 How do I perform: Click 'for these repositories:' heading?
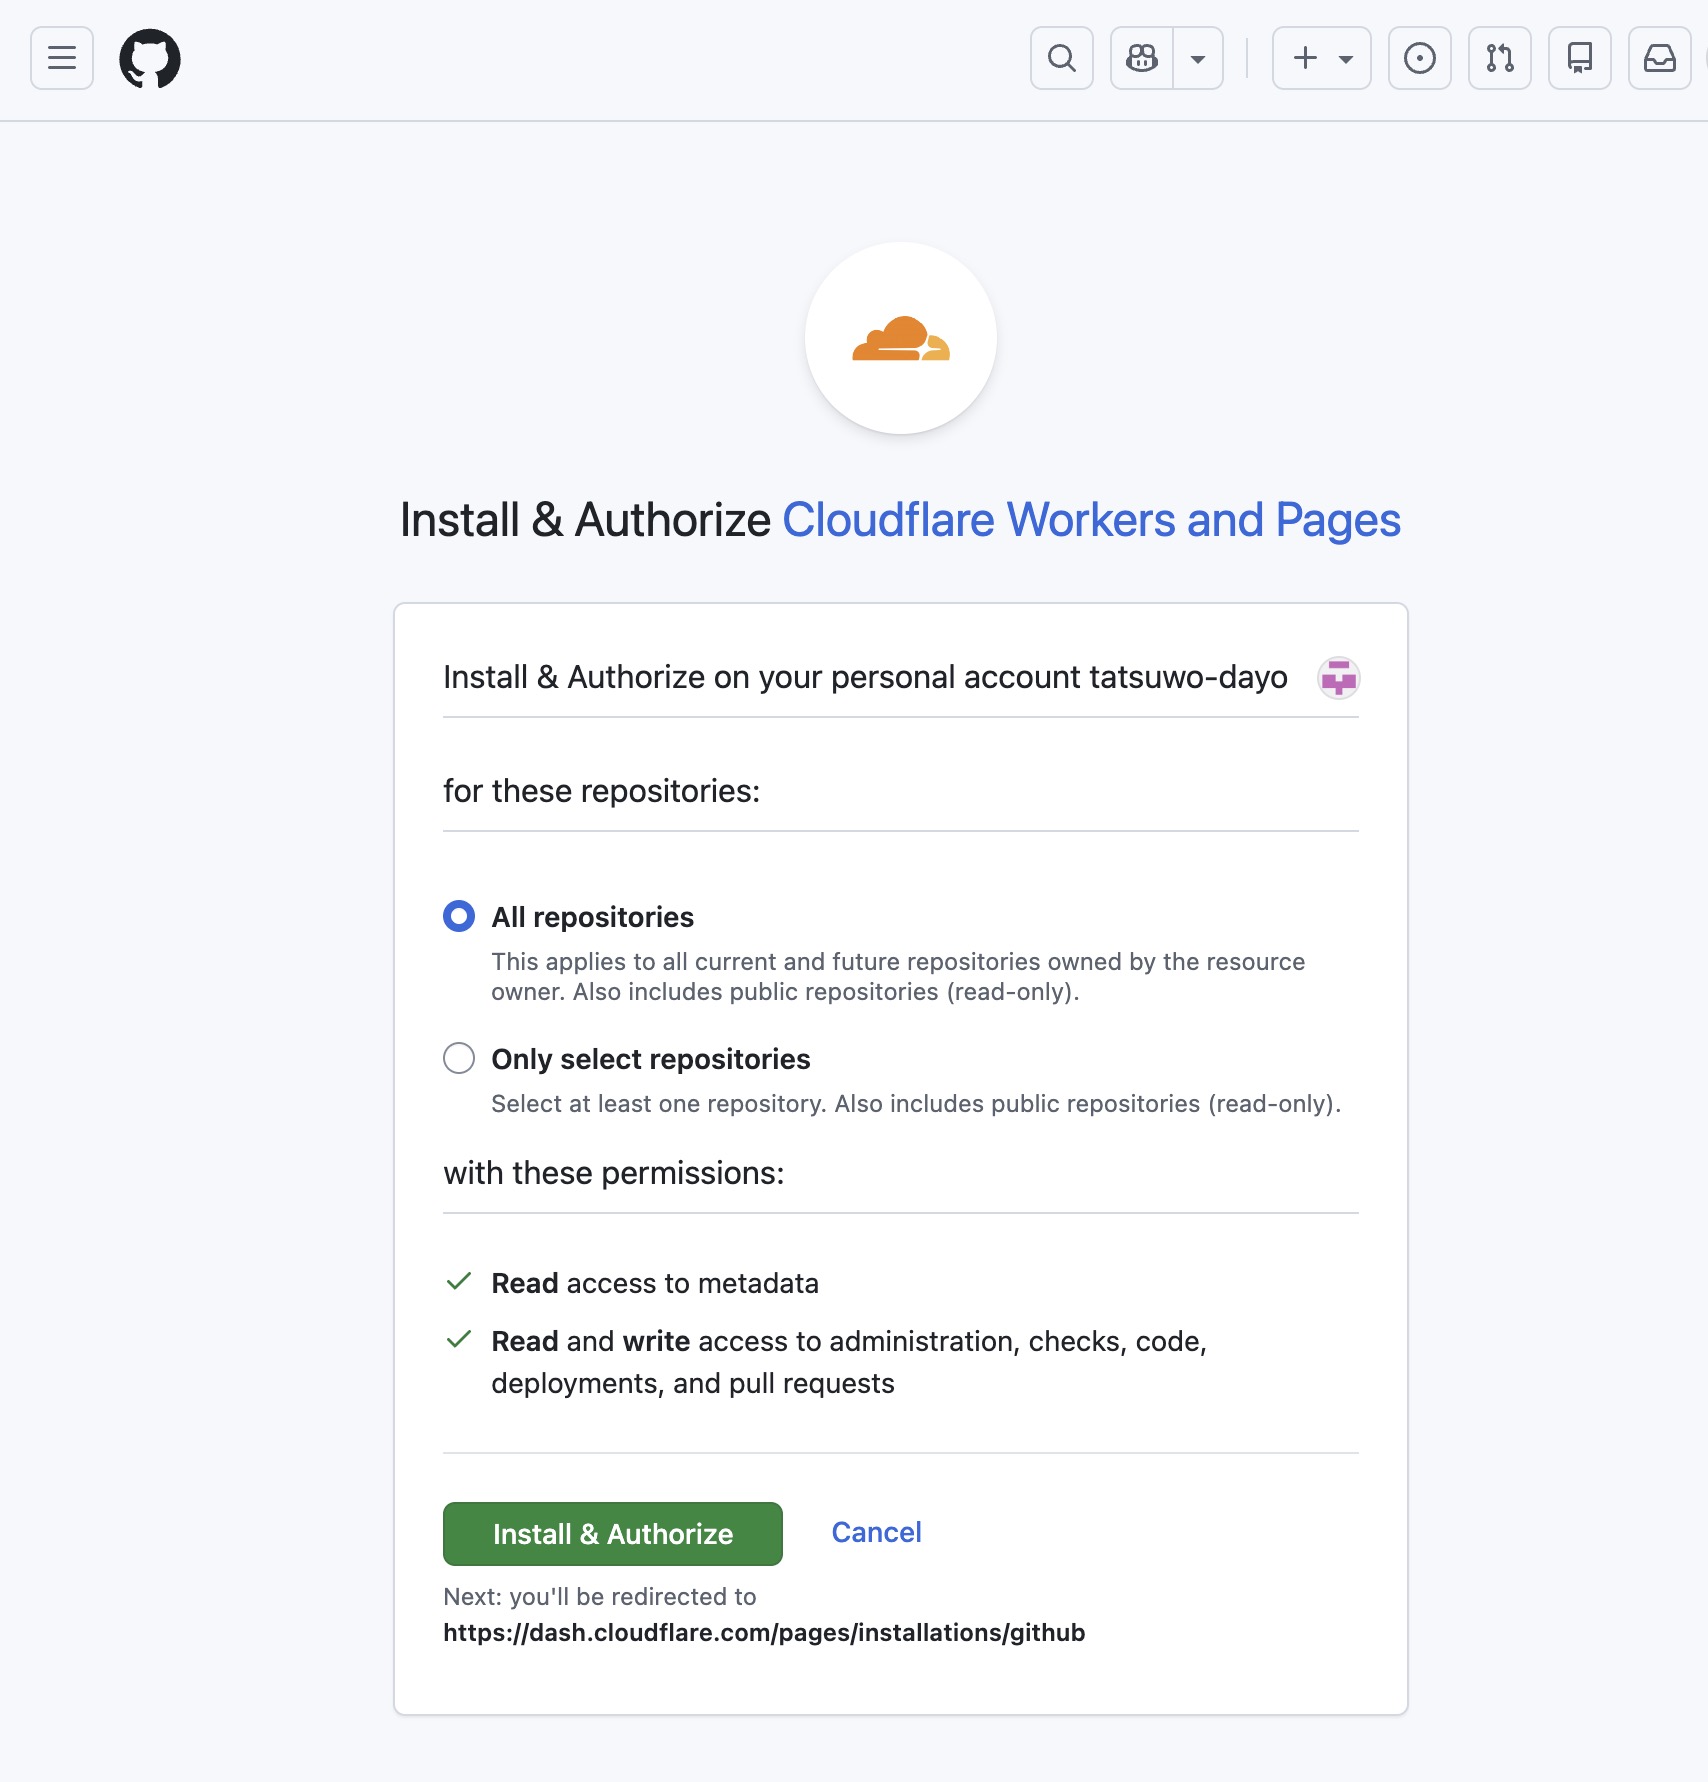click(602, 791)
